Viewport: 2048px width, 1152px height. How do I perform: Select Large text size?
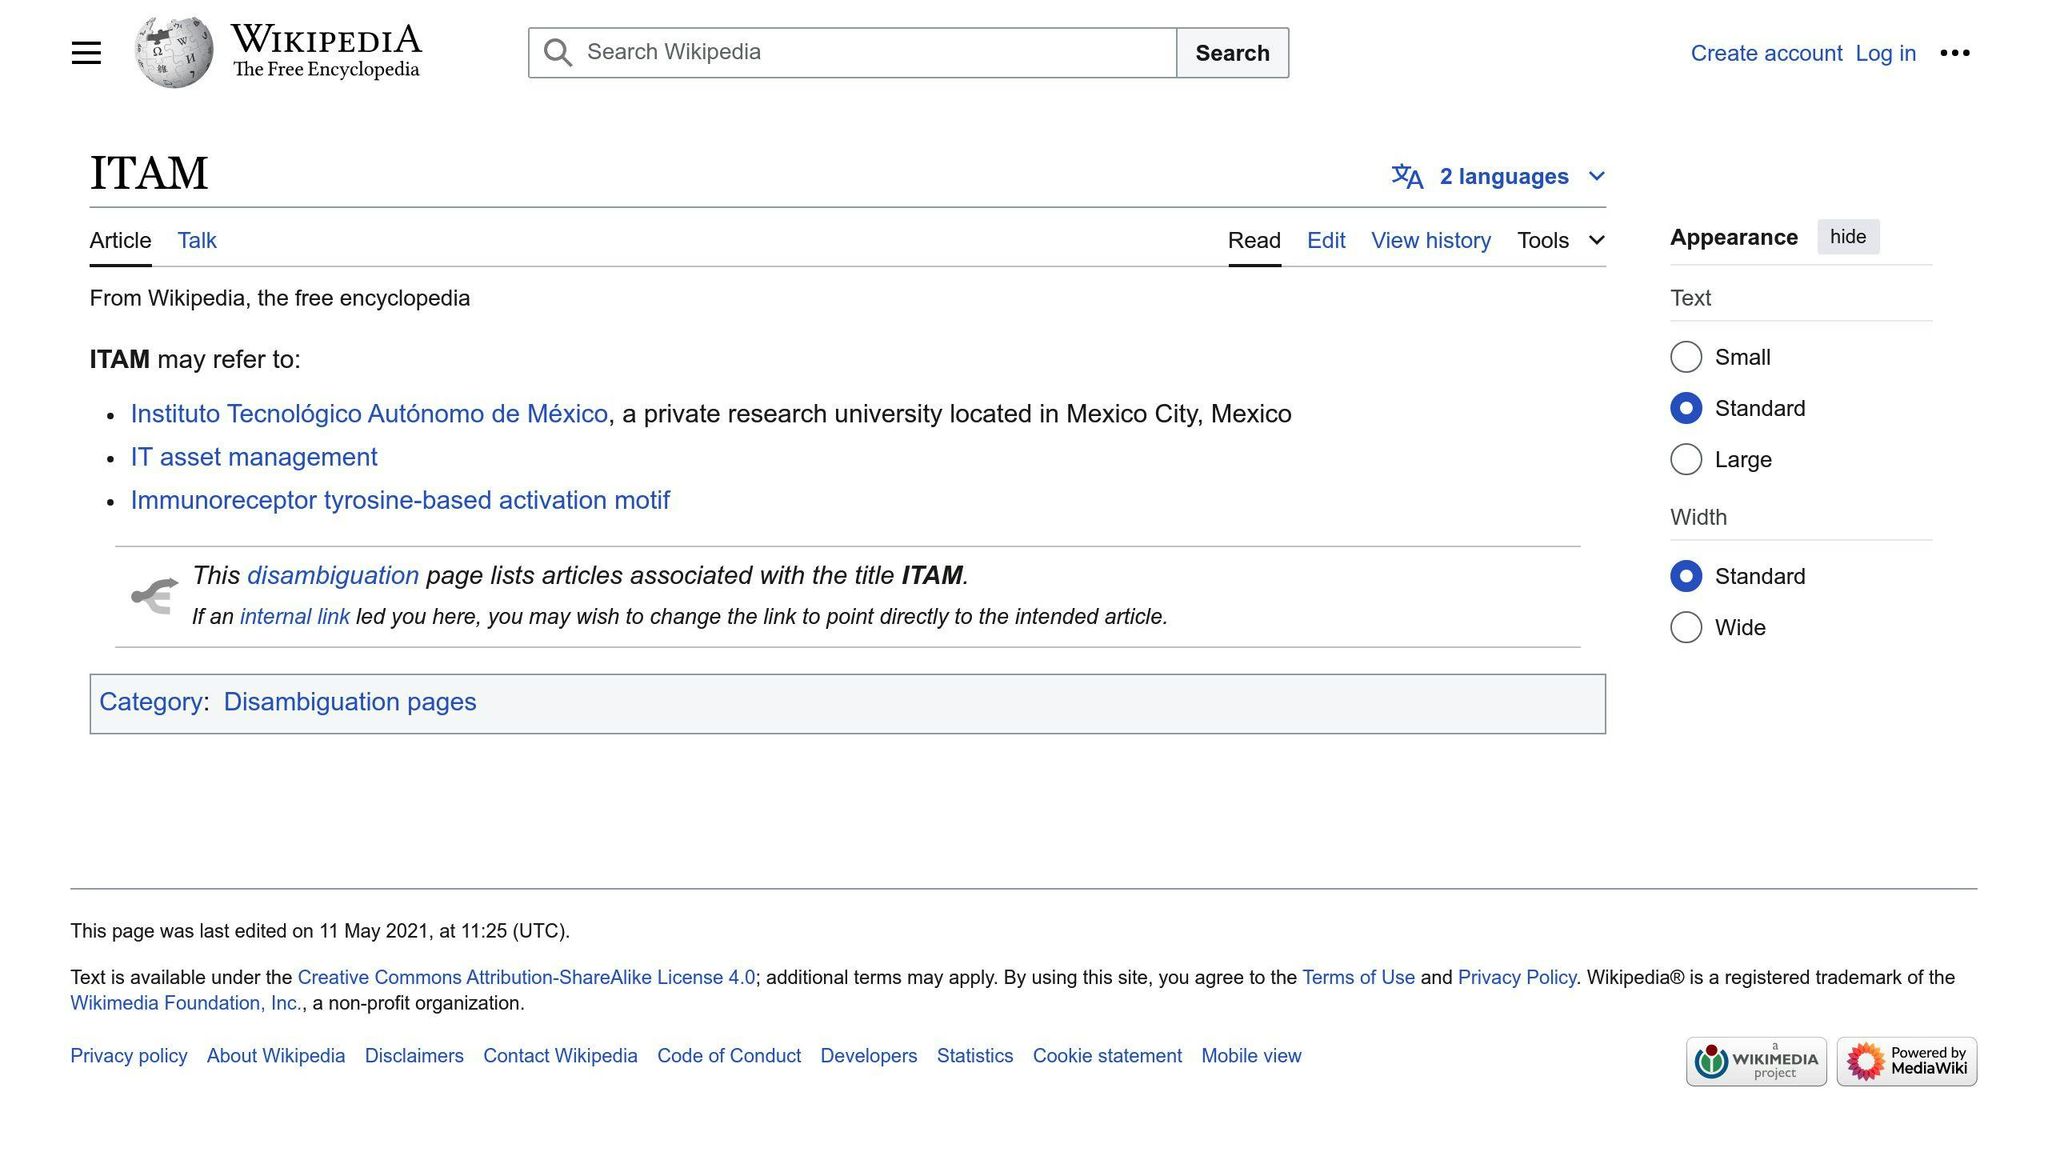pyautogui.click(x=1686, y=459)
